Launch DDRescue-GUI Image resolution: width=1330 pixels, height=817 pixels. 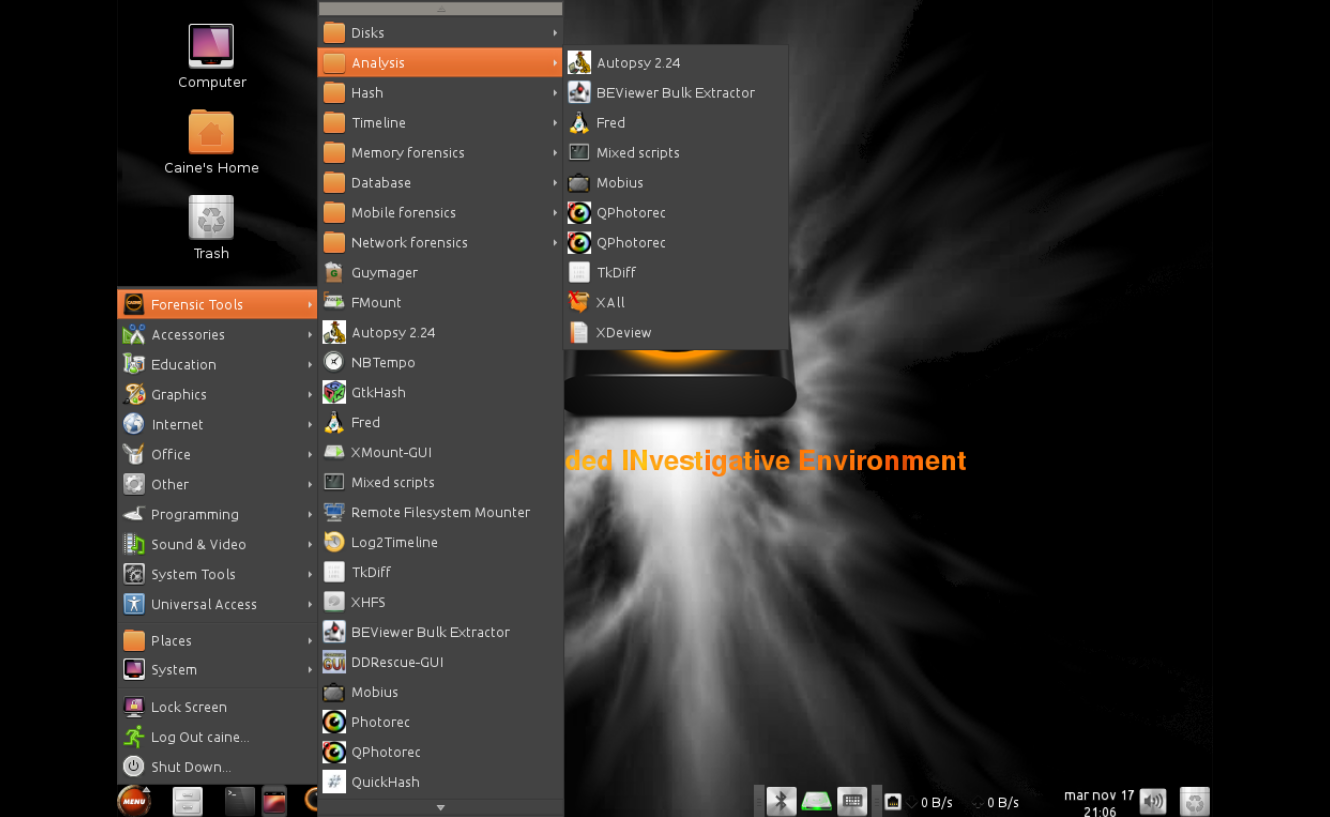[440, 662]
